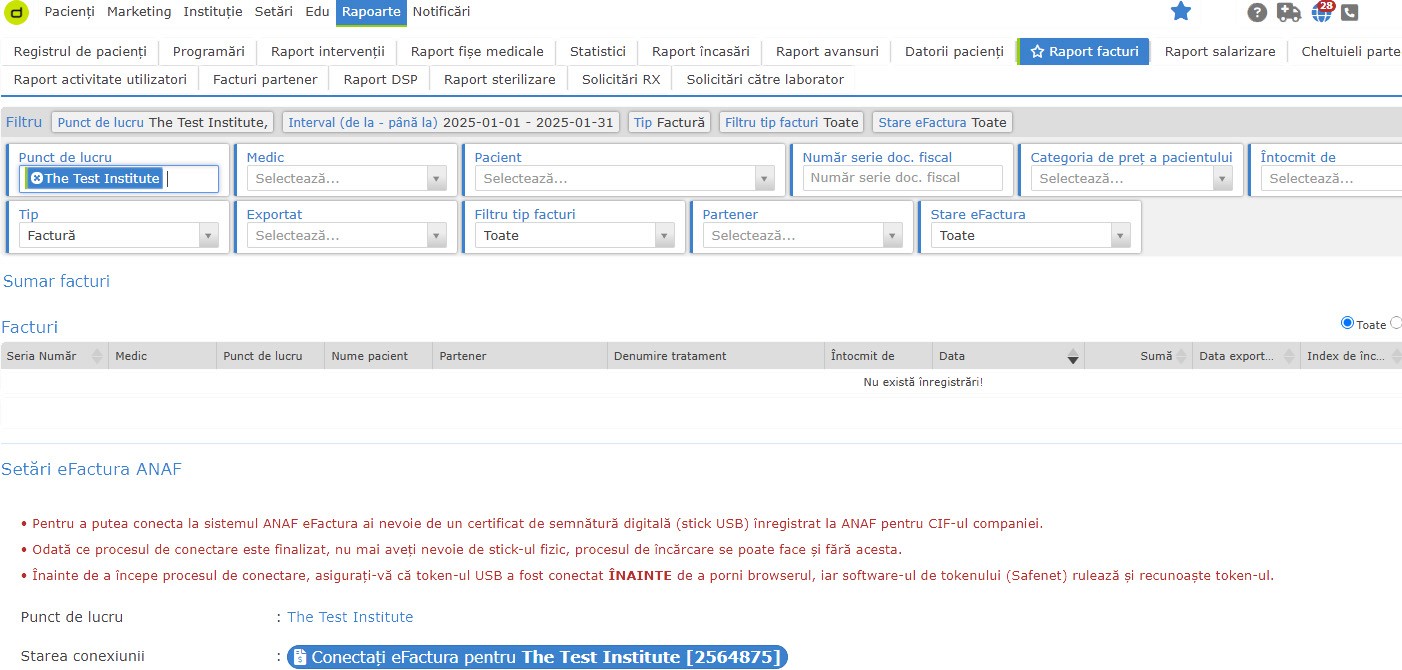This screenshot has height=670, width=1402.
Task: Click Conectați eFactura pentru The Test Institute button
Action: [538, 657]
